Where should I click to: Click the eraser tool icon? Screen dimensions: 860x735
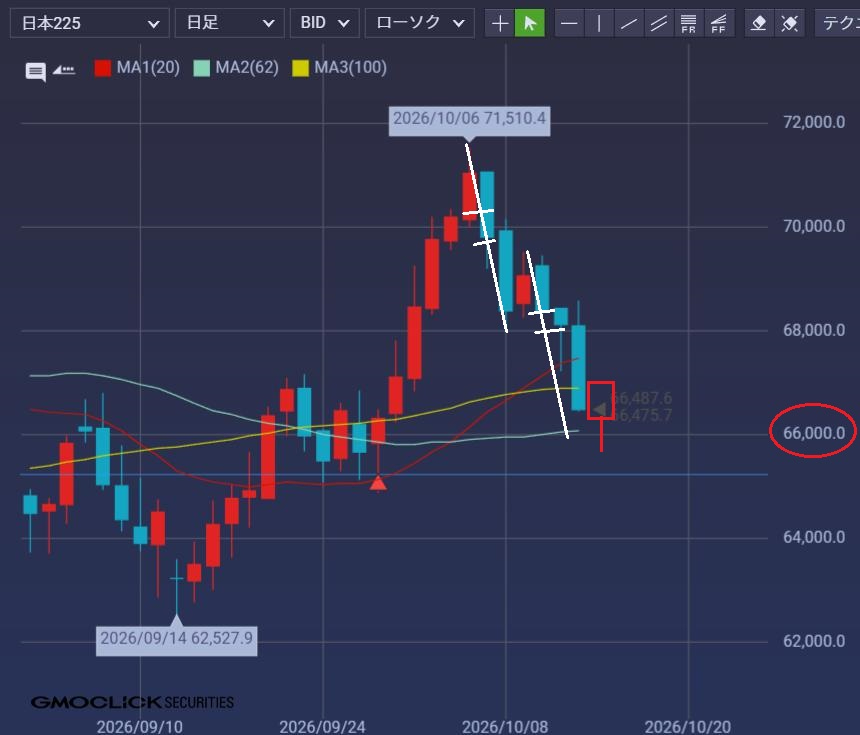coord(759,24)
